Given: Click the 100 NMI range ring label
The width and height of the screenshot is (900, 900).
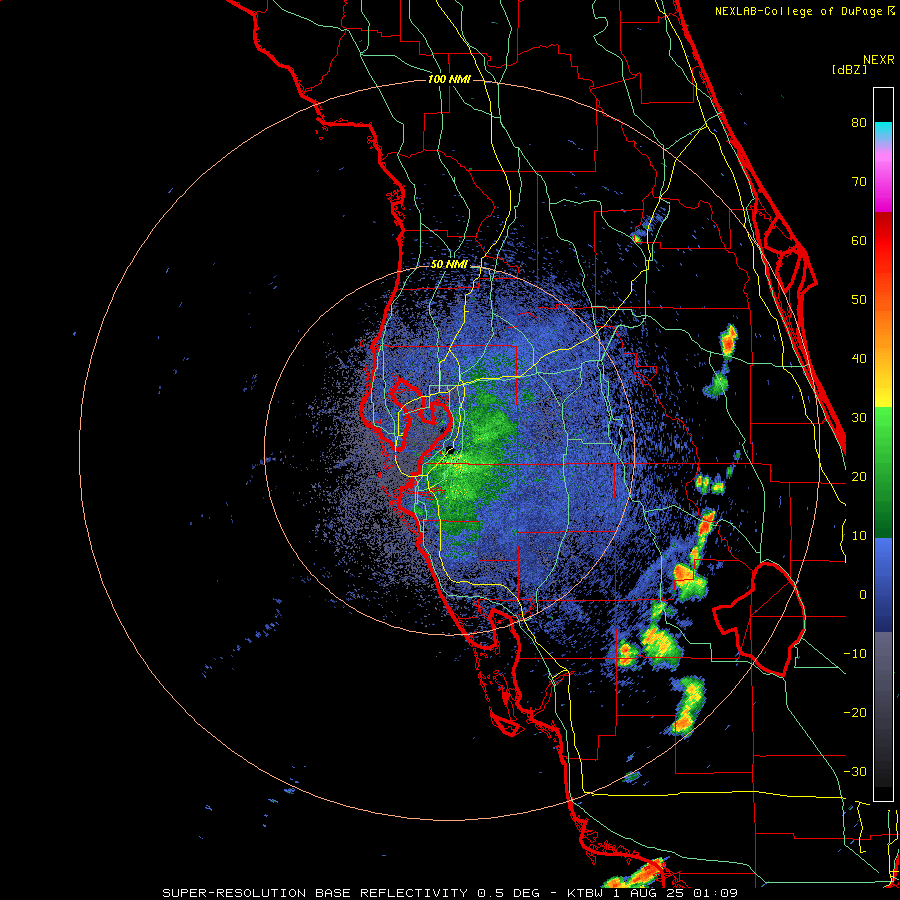Looking at the screenshot, I should (449, 79).
